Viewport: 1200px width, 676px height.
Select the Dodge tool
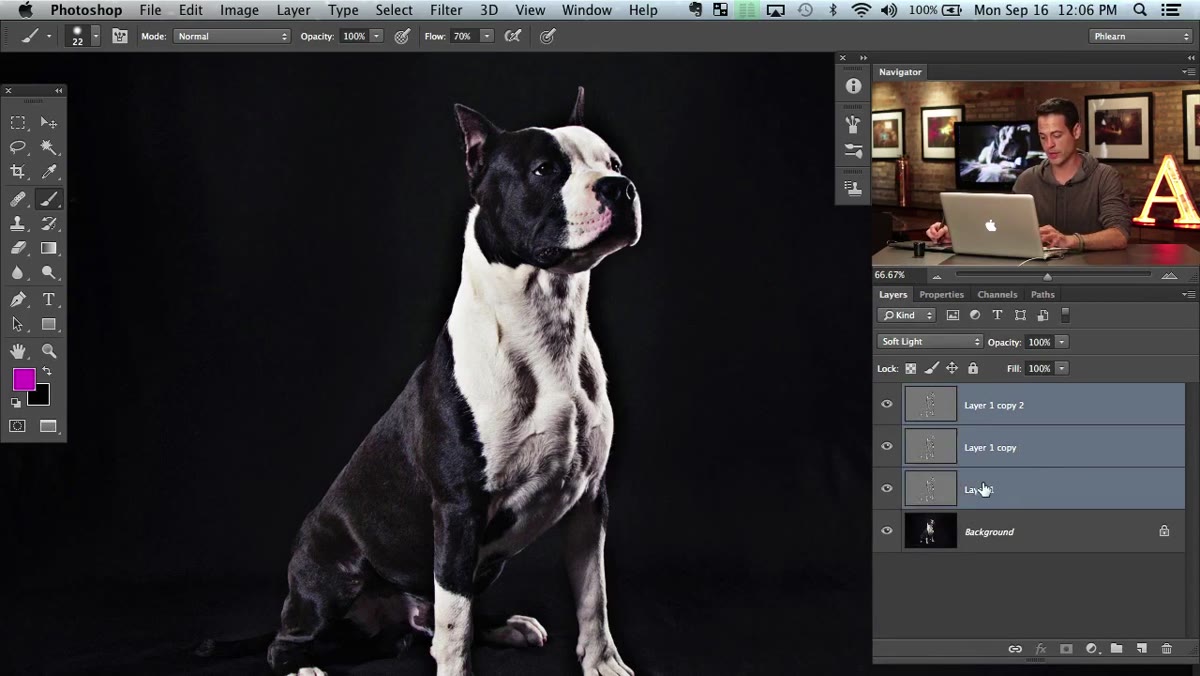click(48, 273)
